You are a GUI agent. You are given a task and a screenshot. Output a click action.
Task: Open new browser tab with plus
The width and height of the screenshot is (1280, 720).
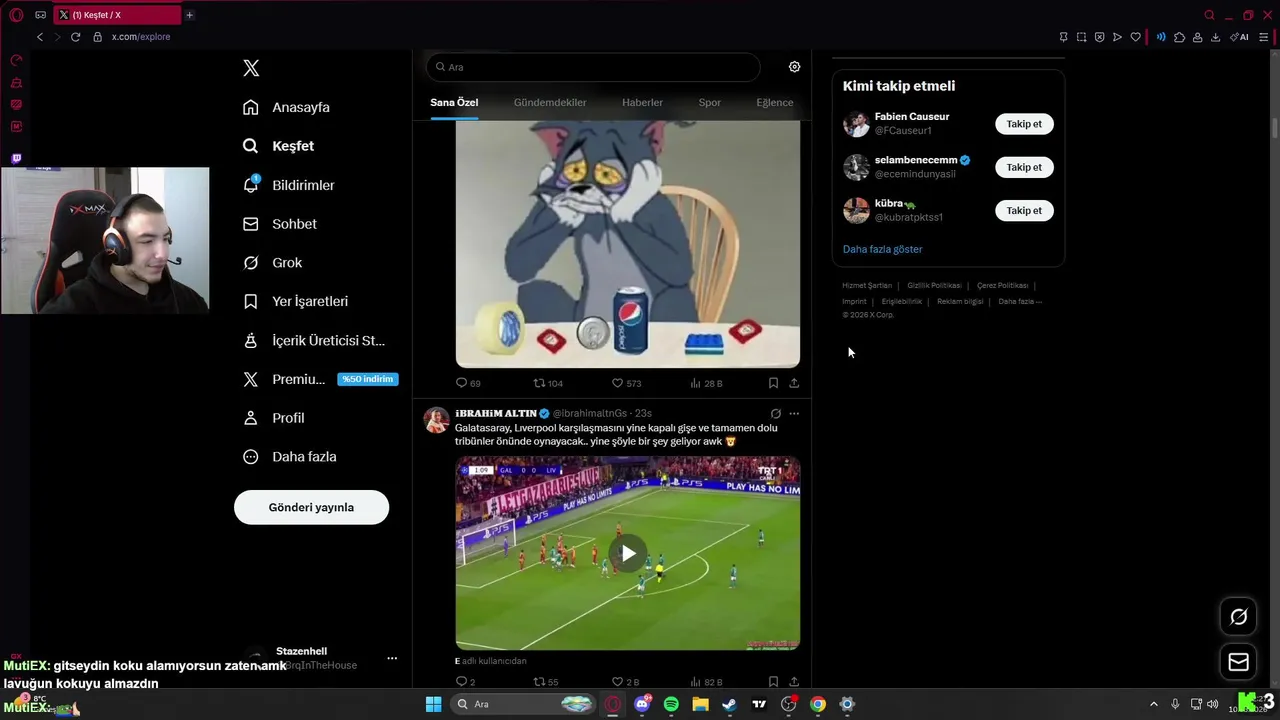(189, 15)
